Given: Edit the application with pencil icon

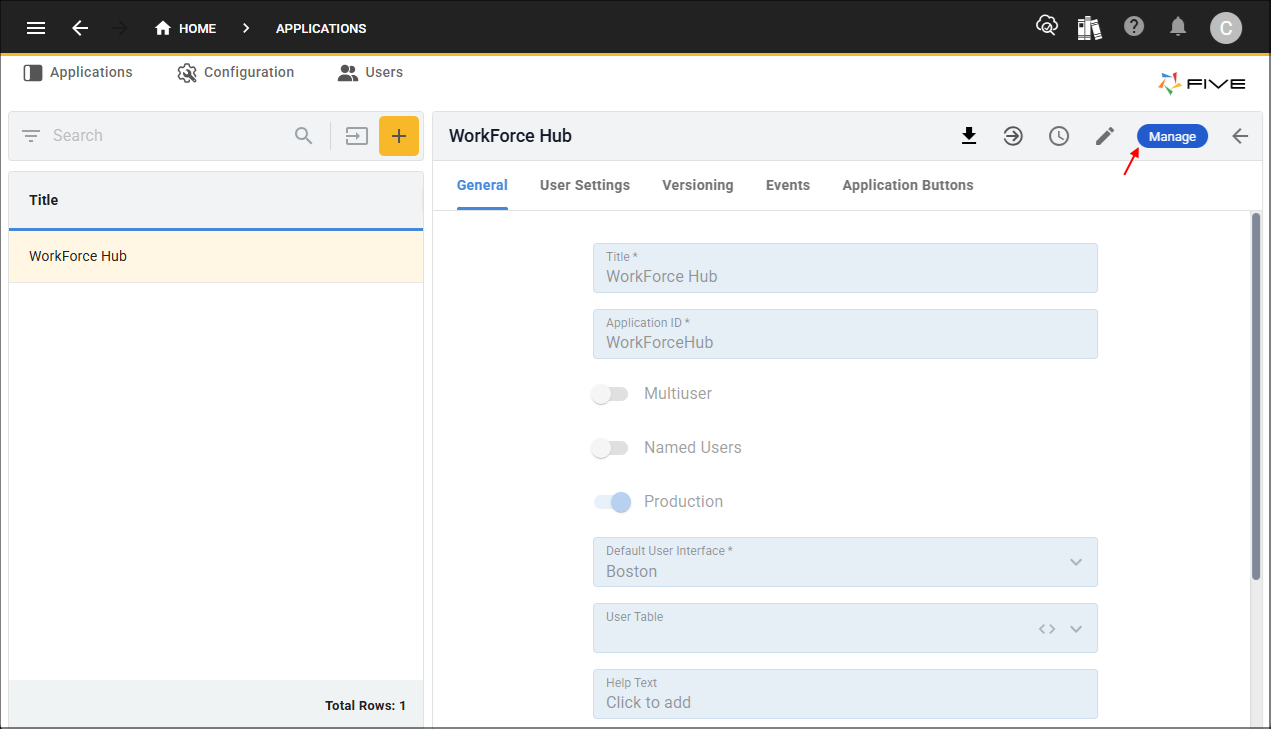Looking at the screenshot, I should click(x=1105, y=136).
